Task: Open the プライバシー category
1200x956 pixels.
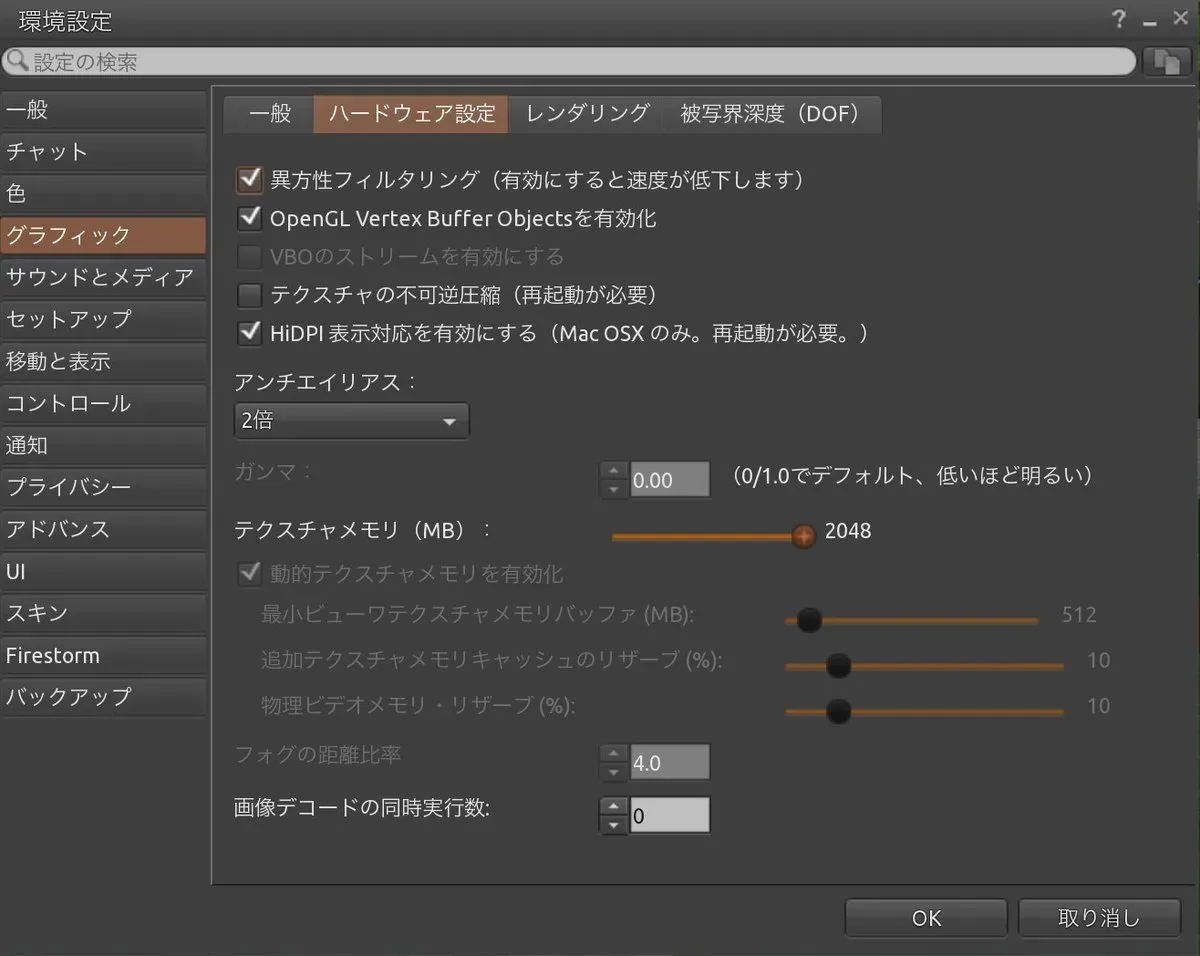Action: click(x=103, y=487)
